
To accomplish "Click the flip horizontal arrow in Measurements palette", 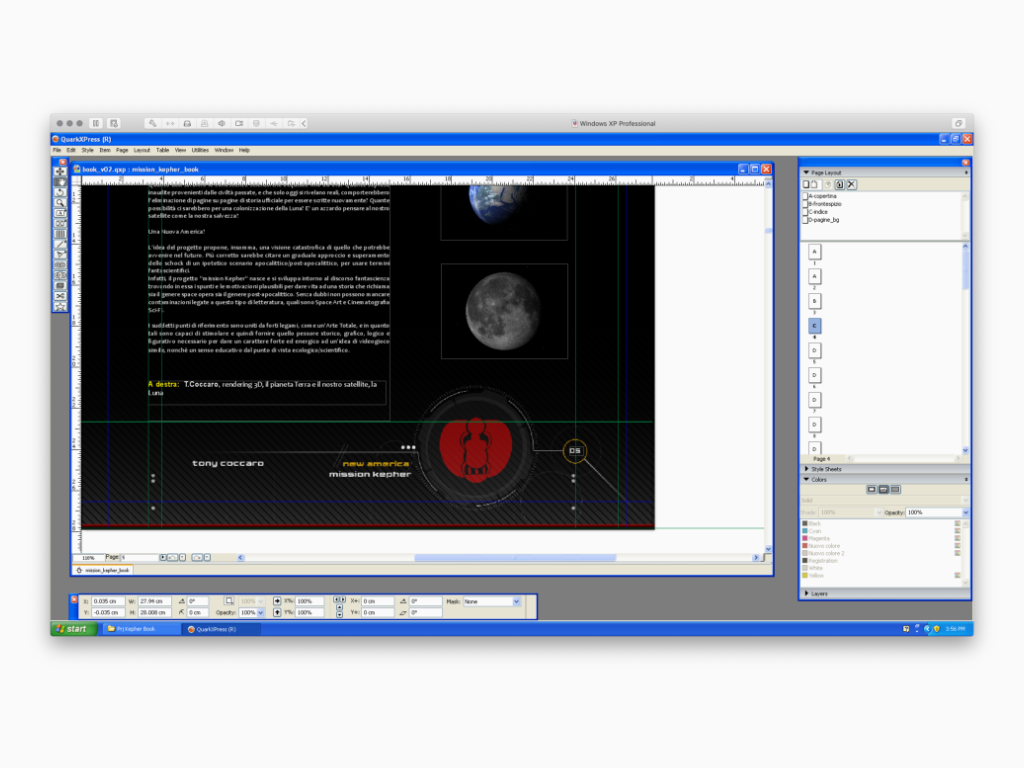I will click(277, 601).
